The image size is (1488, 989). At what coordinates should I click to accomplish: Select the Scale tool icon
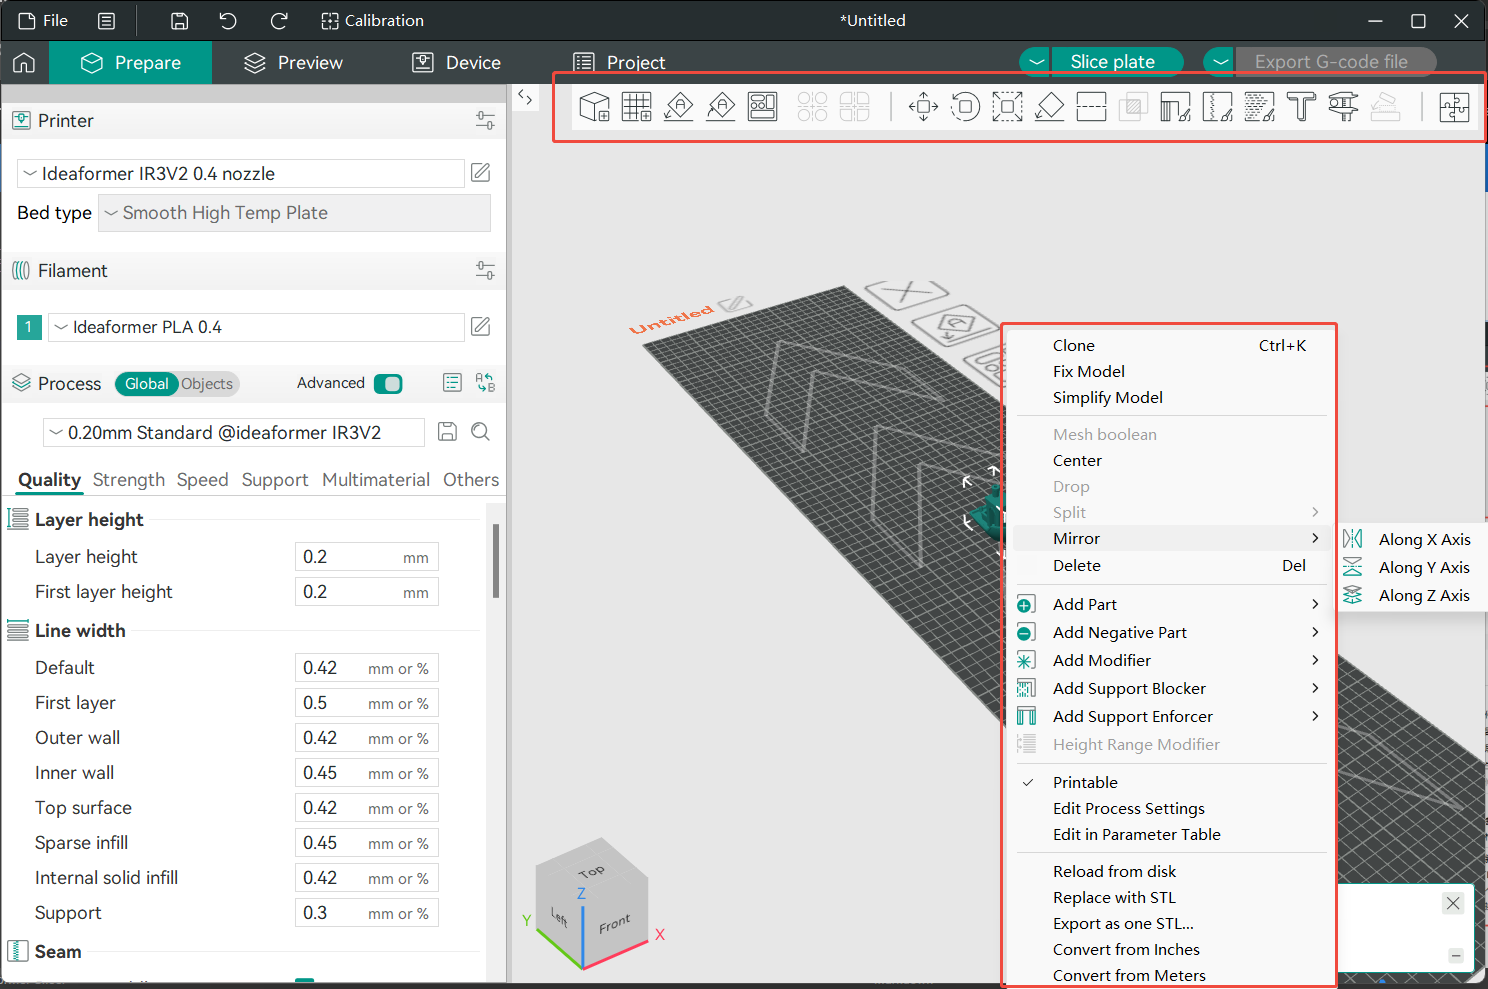tap(1007, 106)
